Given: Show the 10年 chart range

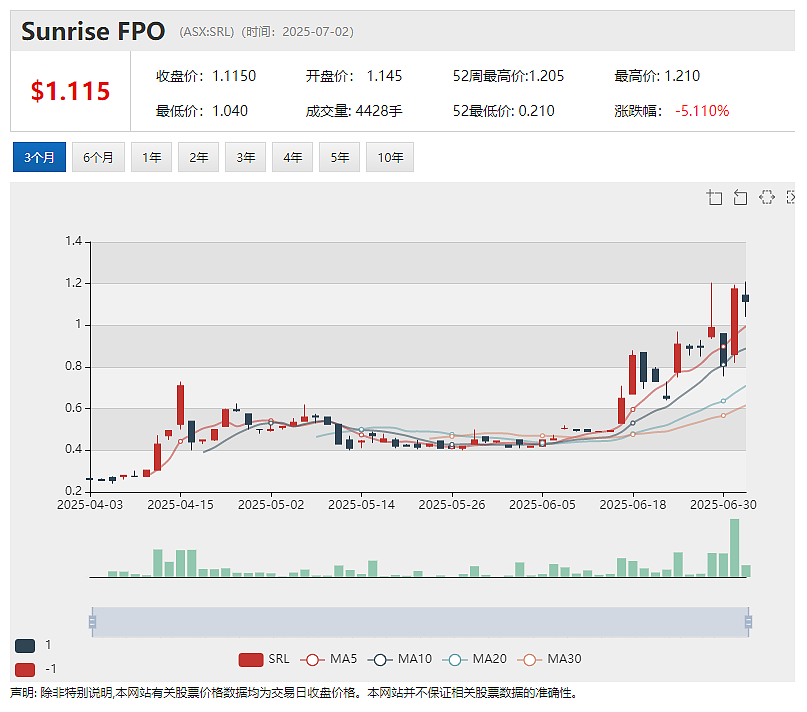Looking at the screenshot, I should pyautogui.click(x=390, y=157).
